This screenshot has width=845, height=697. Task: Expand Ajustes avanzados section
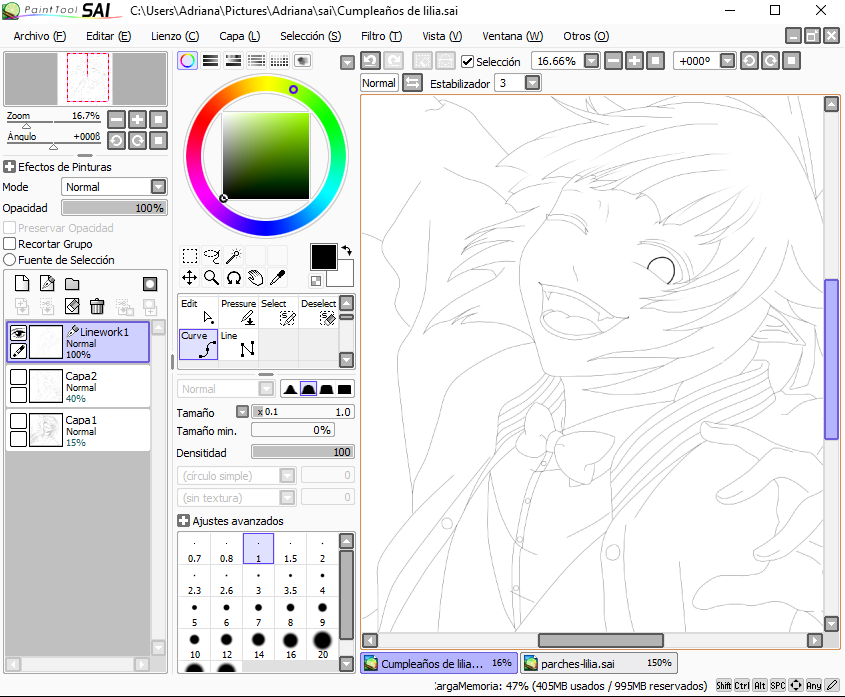tap(183, 521)
